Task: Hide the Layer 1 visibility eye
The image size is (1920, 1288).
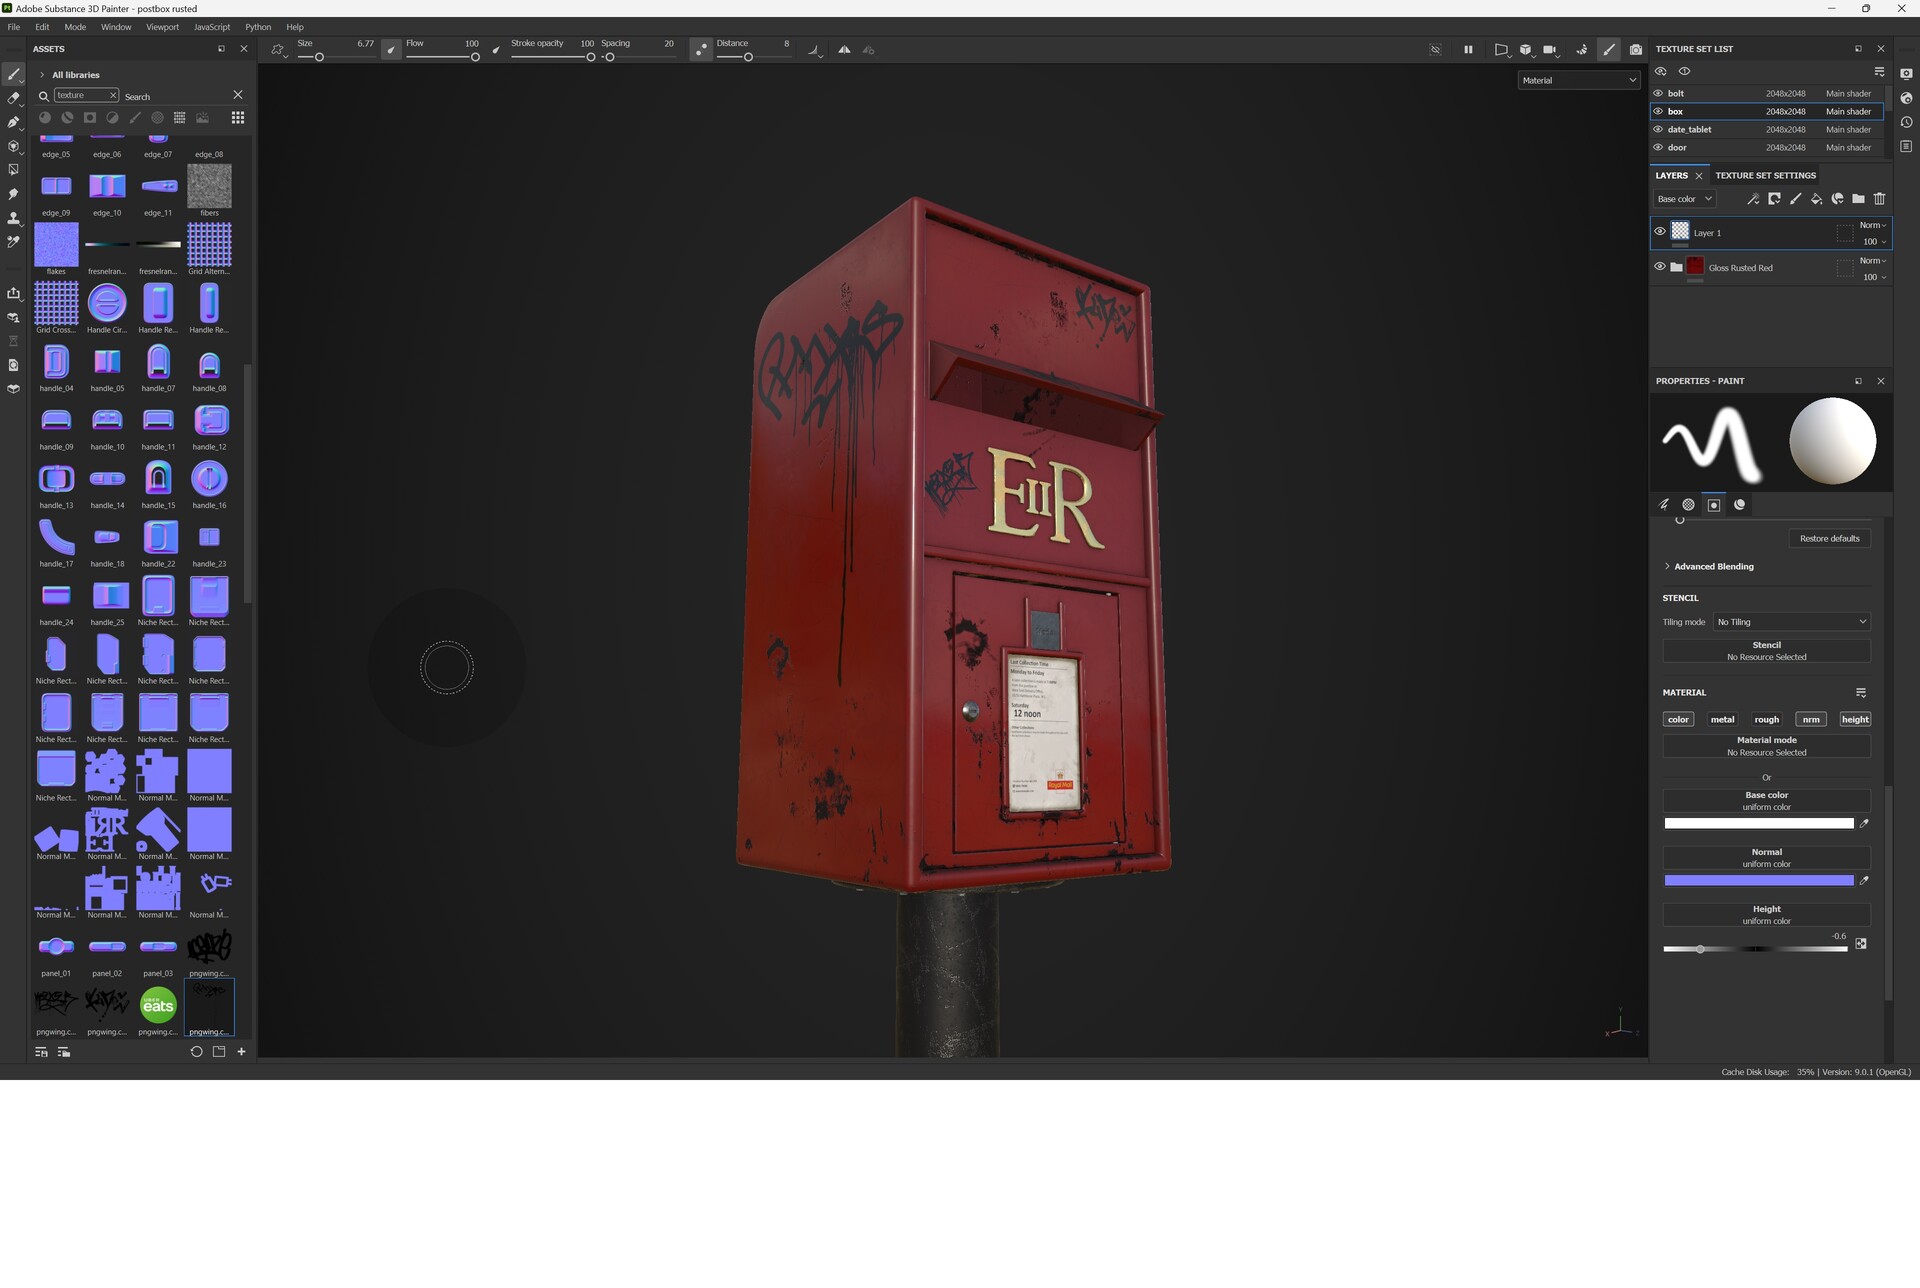Action: (1660, 232)
